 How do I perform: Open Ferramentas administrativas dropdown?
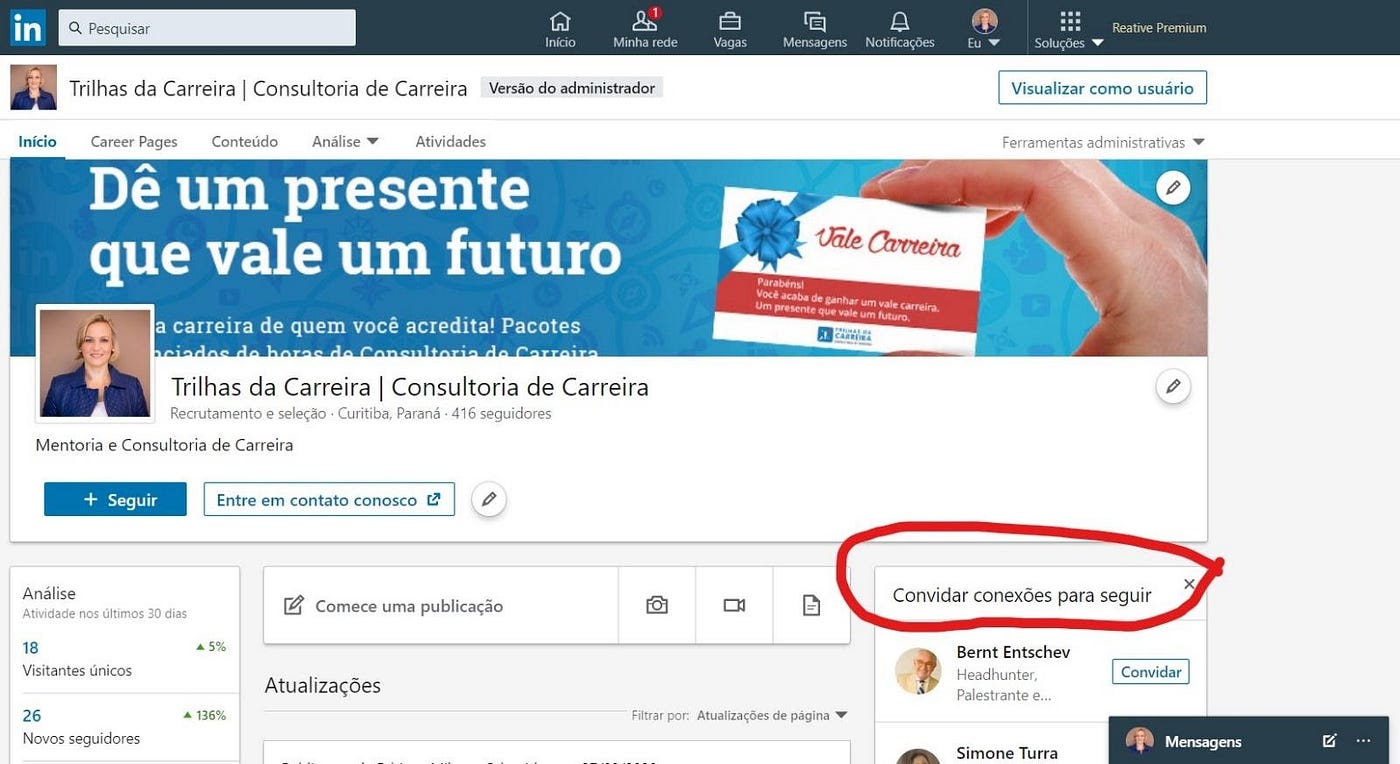(1103, 142)
